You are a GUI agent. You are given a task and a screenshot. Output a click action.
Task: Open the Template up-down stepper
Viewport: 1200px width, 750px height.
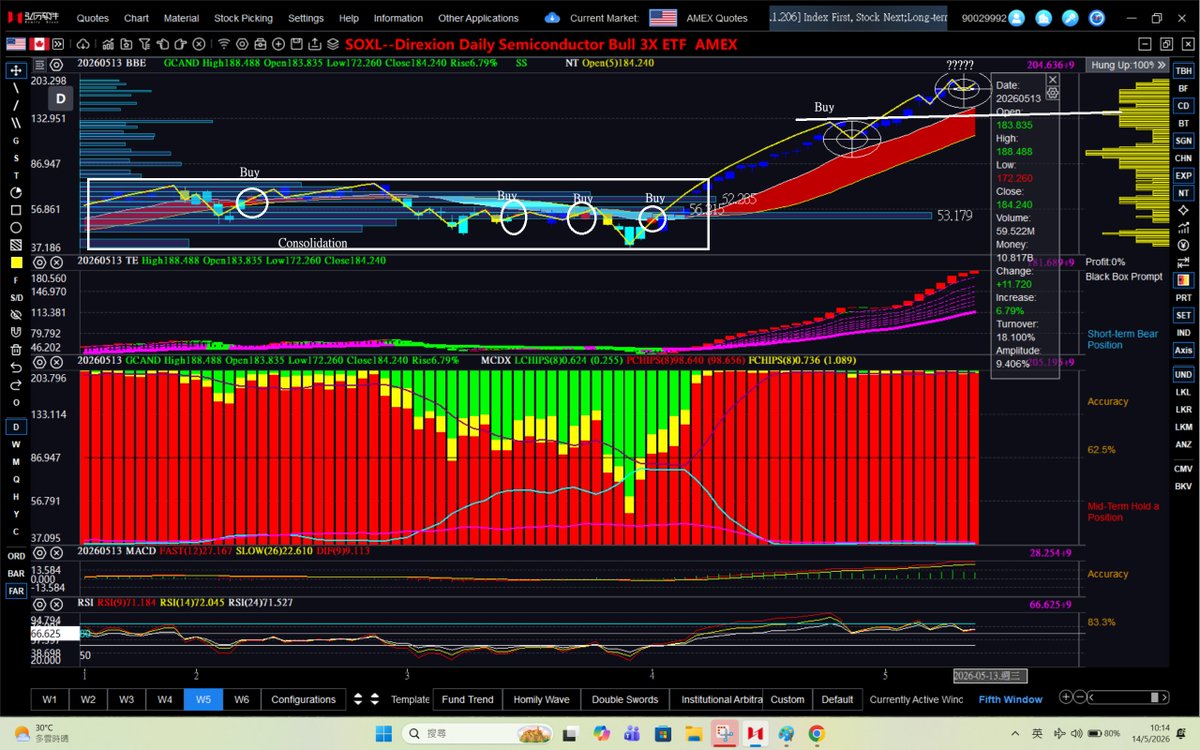[374, 699]
